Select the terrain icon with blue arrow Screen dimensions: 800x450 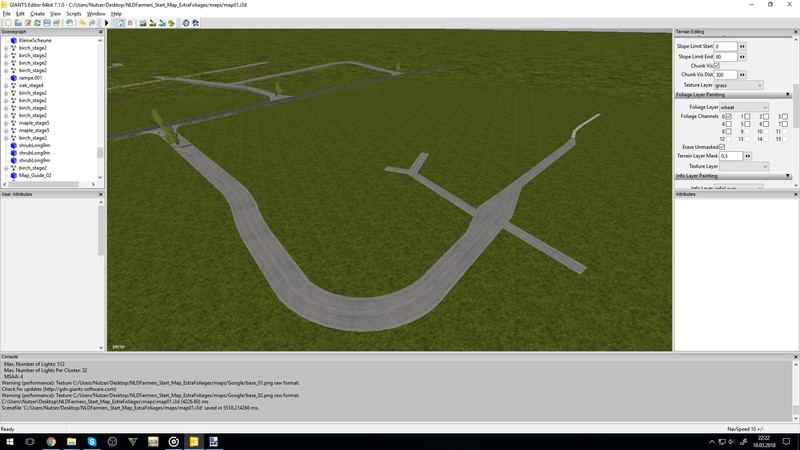coord(162,23)
